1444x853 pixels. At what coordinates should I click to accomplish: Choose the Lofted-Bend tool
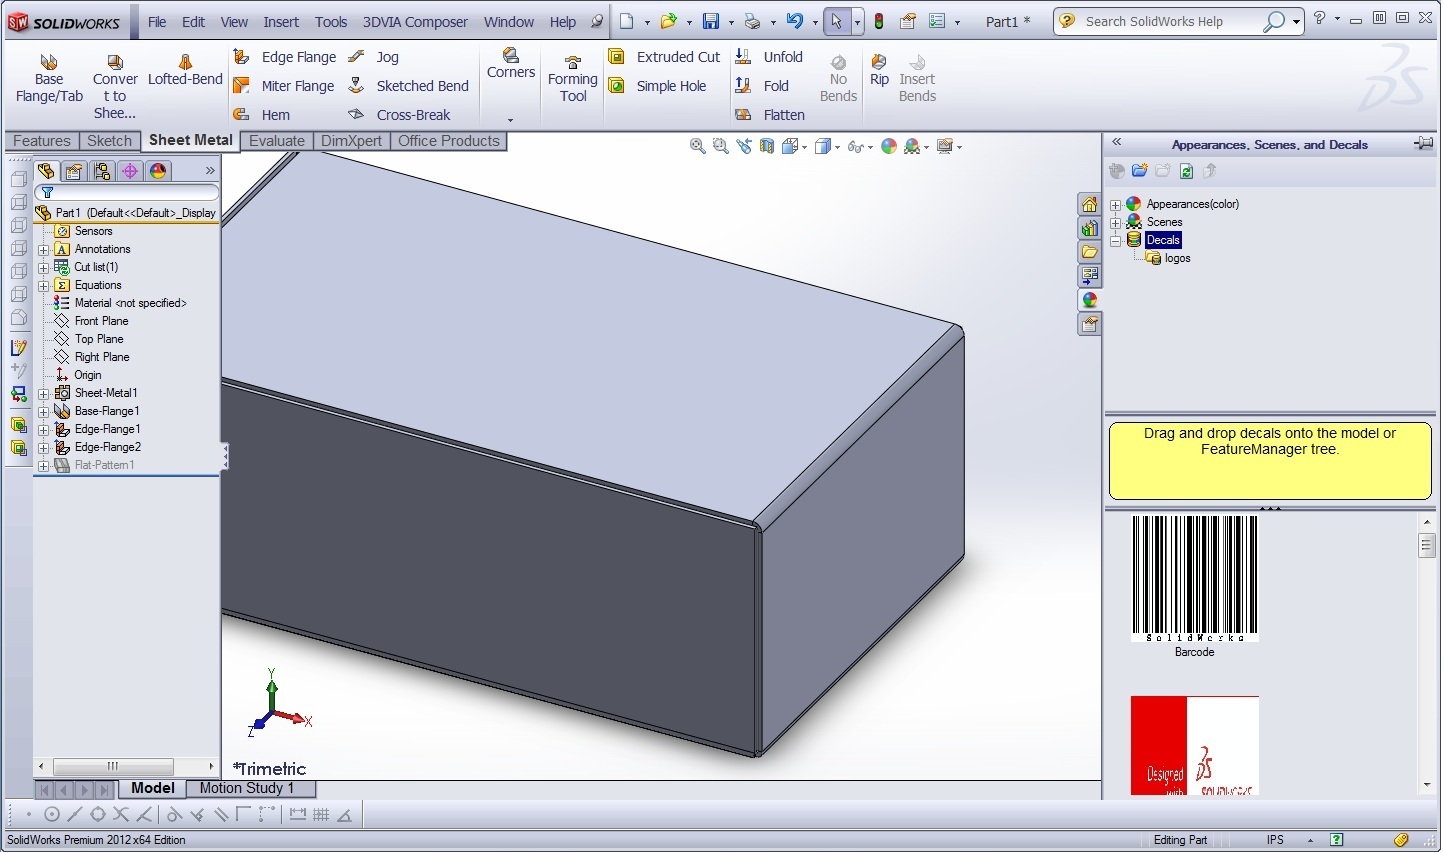(x=185, y=71)
